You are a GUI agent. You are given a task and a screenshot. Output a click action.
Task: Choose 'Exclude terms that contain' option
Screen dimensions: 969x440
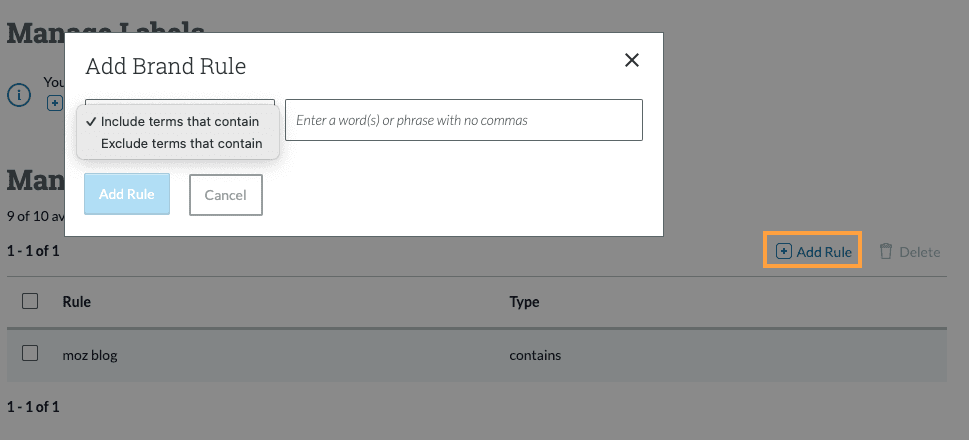[181, 143]
